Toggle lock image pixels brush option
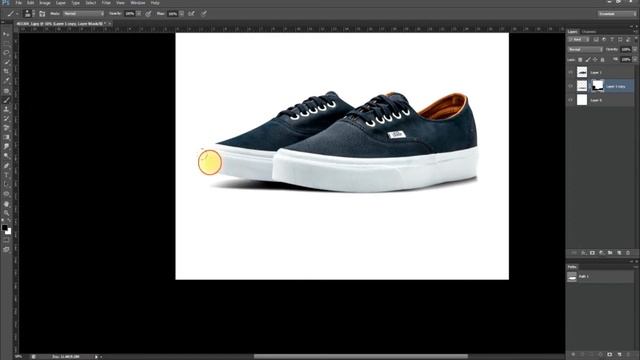This screenshot has width=640, height=360. point(588,60)
